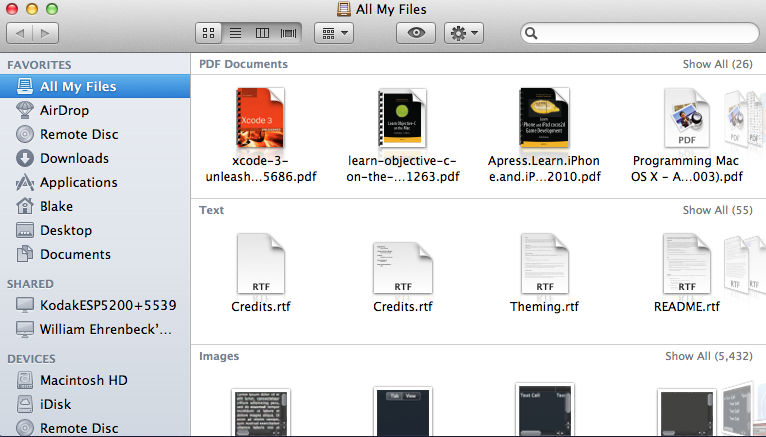This screenshot has width=766, height=437.
Task: Click the Favorites sidebar heading
Action: pyautogui.click(x=39, y=65)
